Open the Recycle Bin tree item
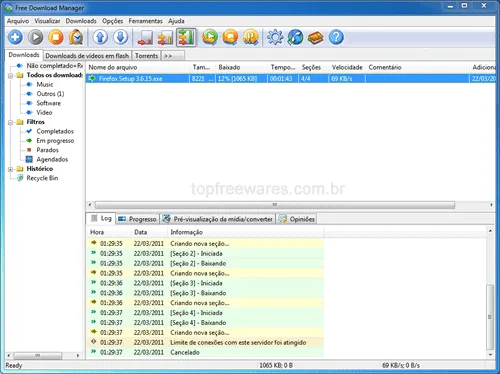 tap(42, 178)
